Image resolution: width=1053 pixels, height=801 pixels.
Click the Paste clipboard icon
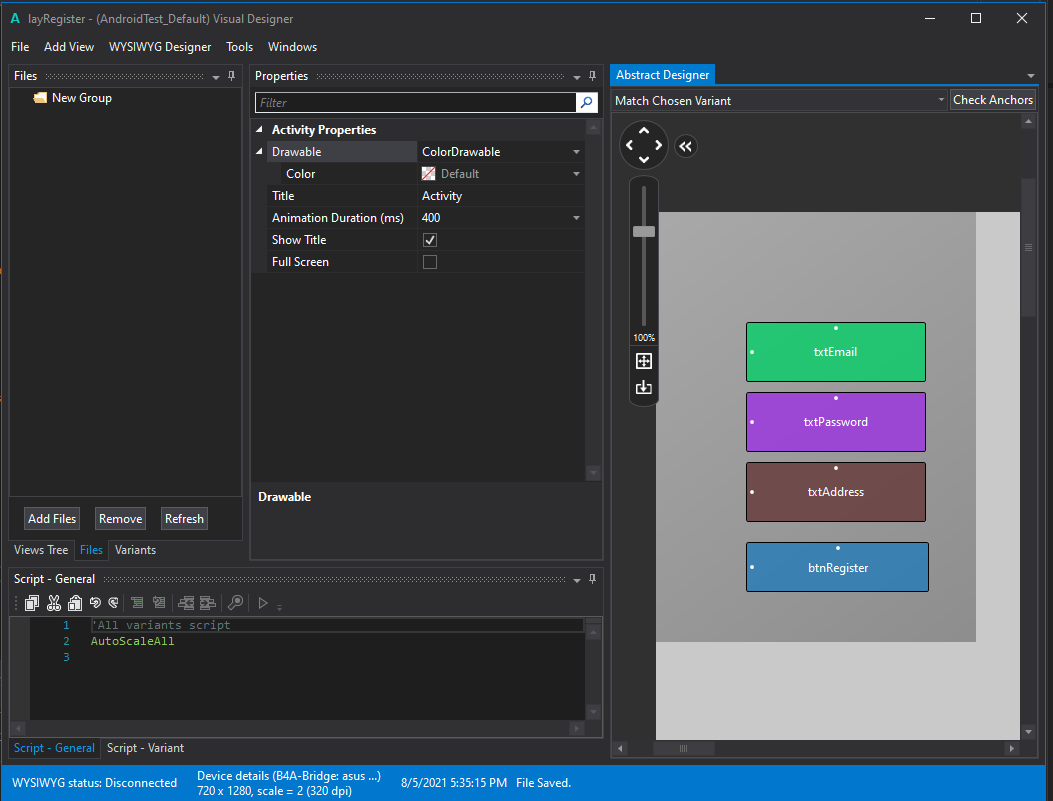[75, 603]
